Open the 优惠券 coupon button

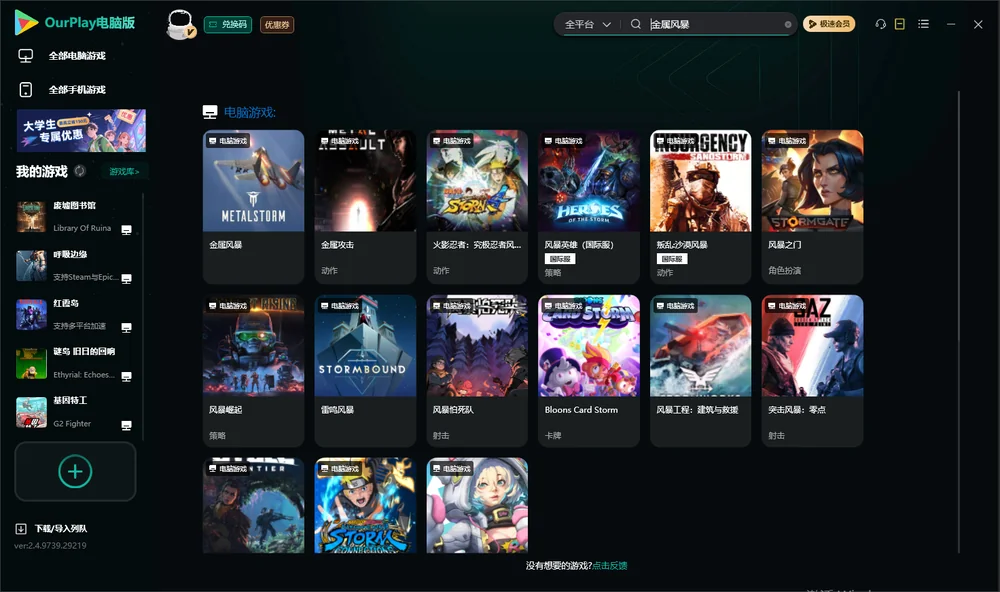click(277, 25)
